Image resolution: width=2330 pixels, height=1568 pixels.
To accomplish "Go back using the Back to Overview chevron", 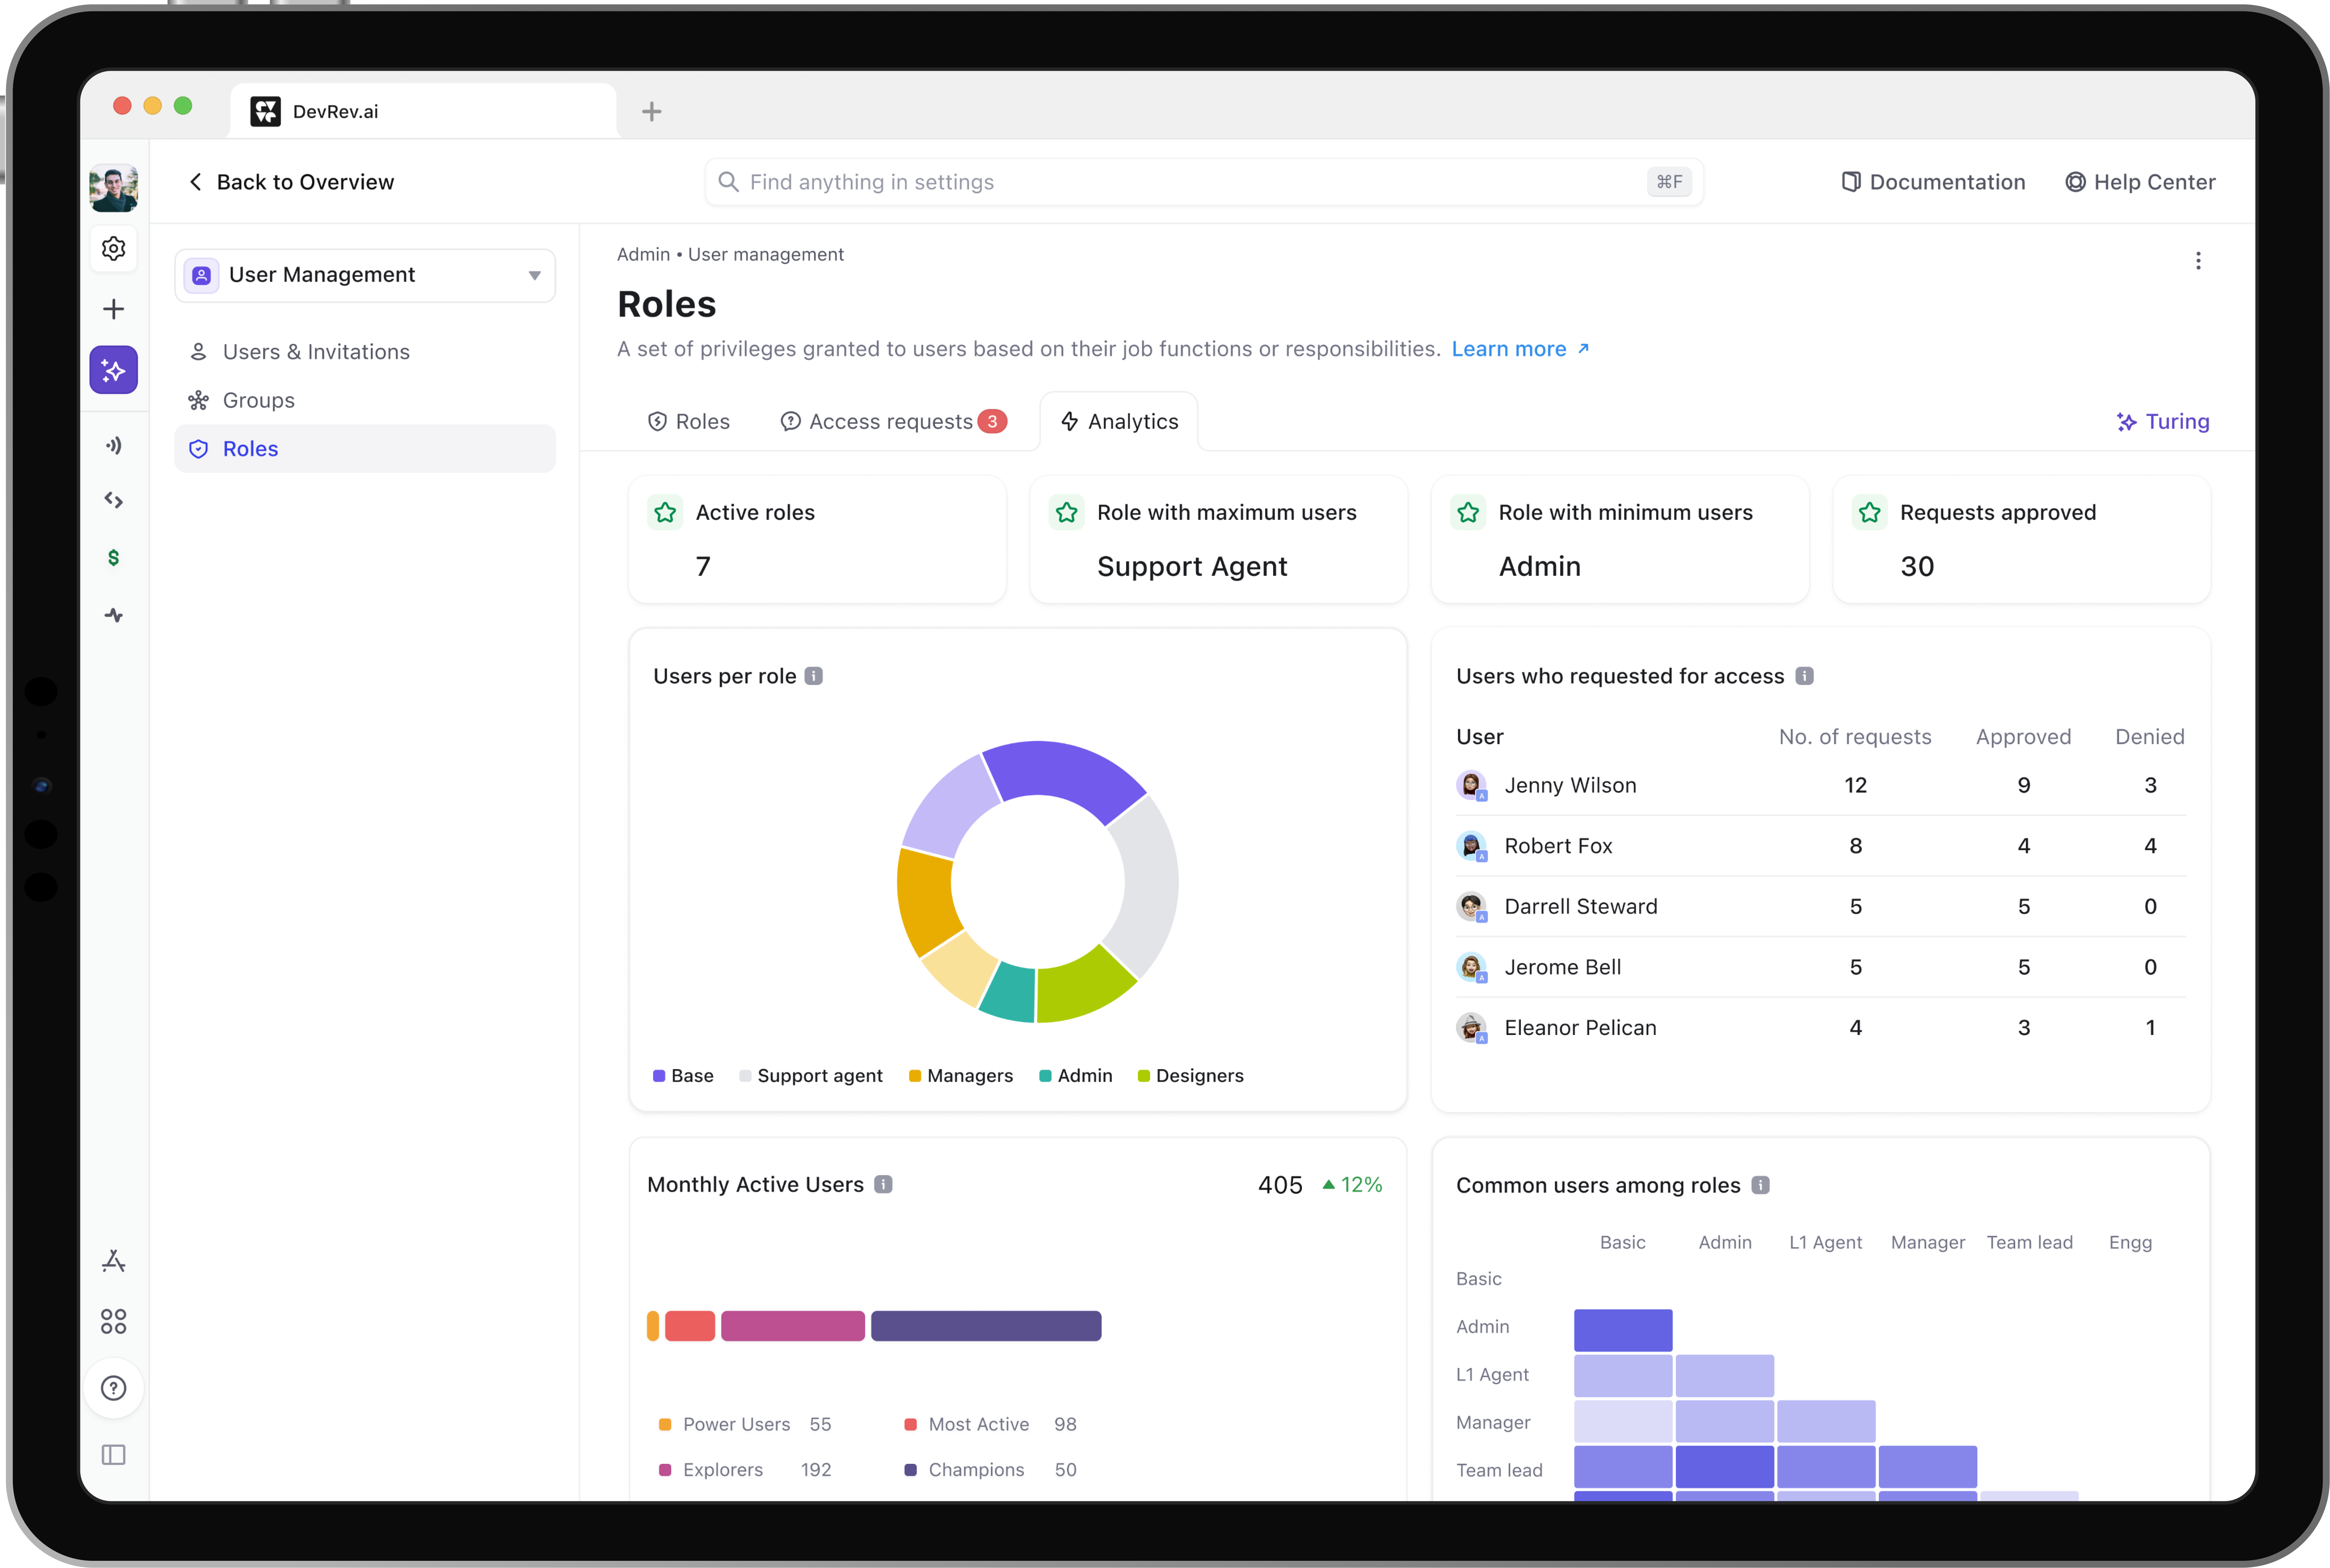I will 196,182.
